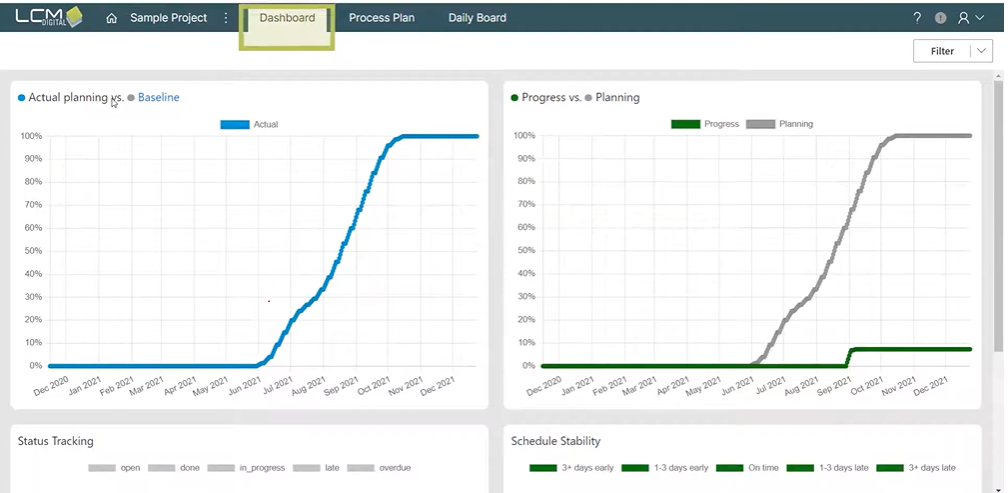Hide the Planning series in legend
The height and width of the screenshot is (493, 1008).
778,124
